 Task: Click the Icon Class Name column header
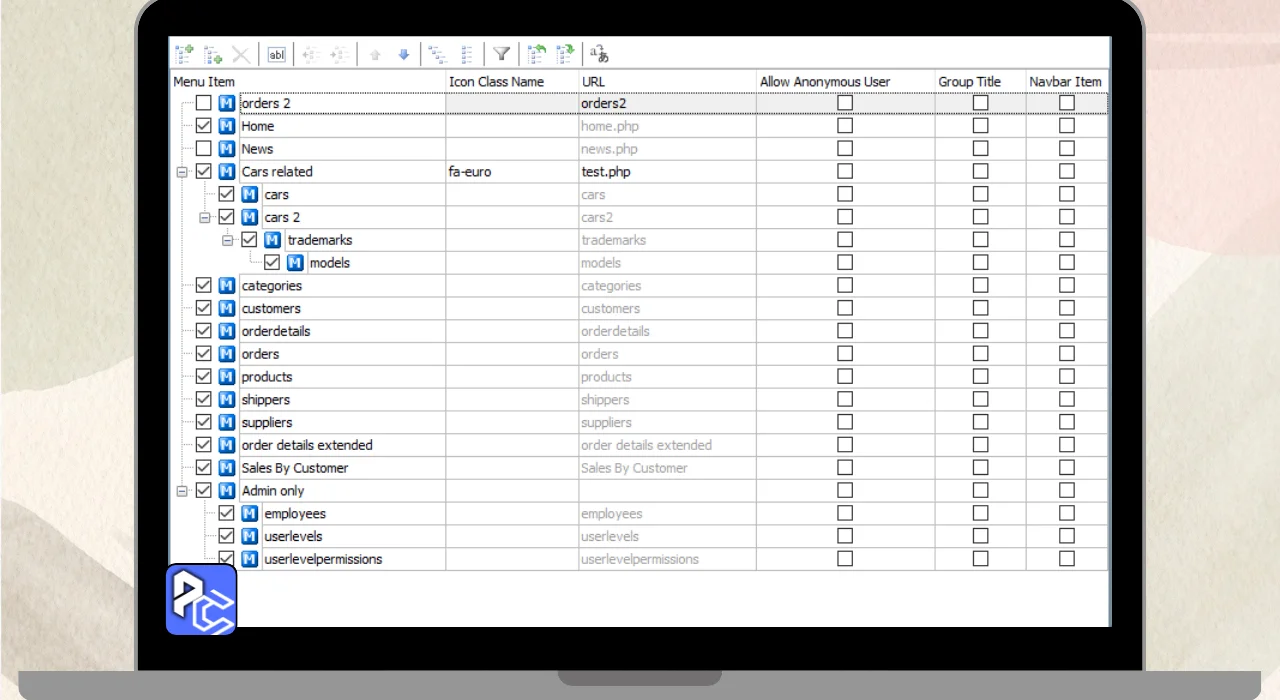497,82
